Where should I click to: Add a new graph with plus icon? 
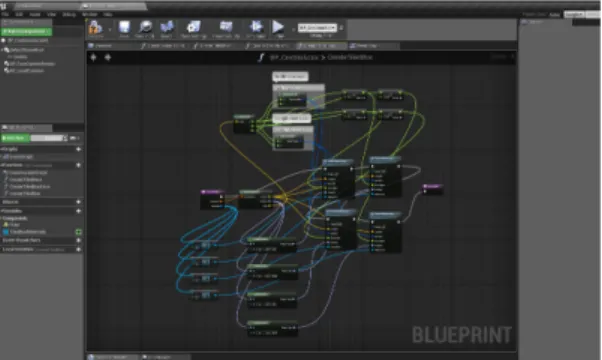click(x=78, y=149)
